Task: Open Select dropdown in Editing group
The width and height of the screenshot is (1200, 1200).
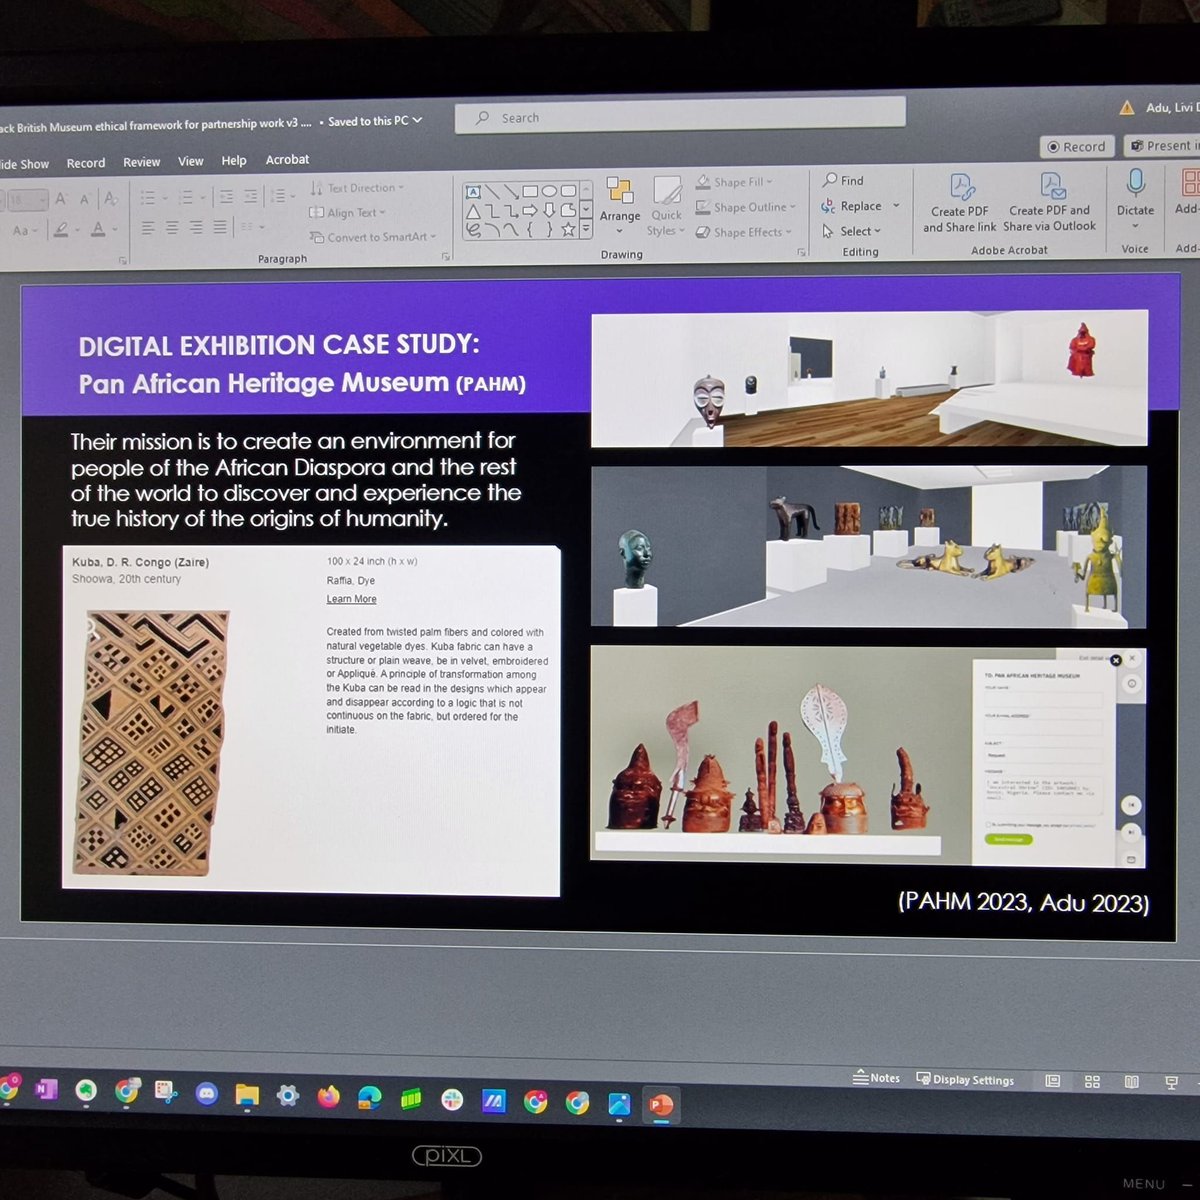Action: click(852, 231)
